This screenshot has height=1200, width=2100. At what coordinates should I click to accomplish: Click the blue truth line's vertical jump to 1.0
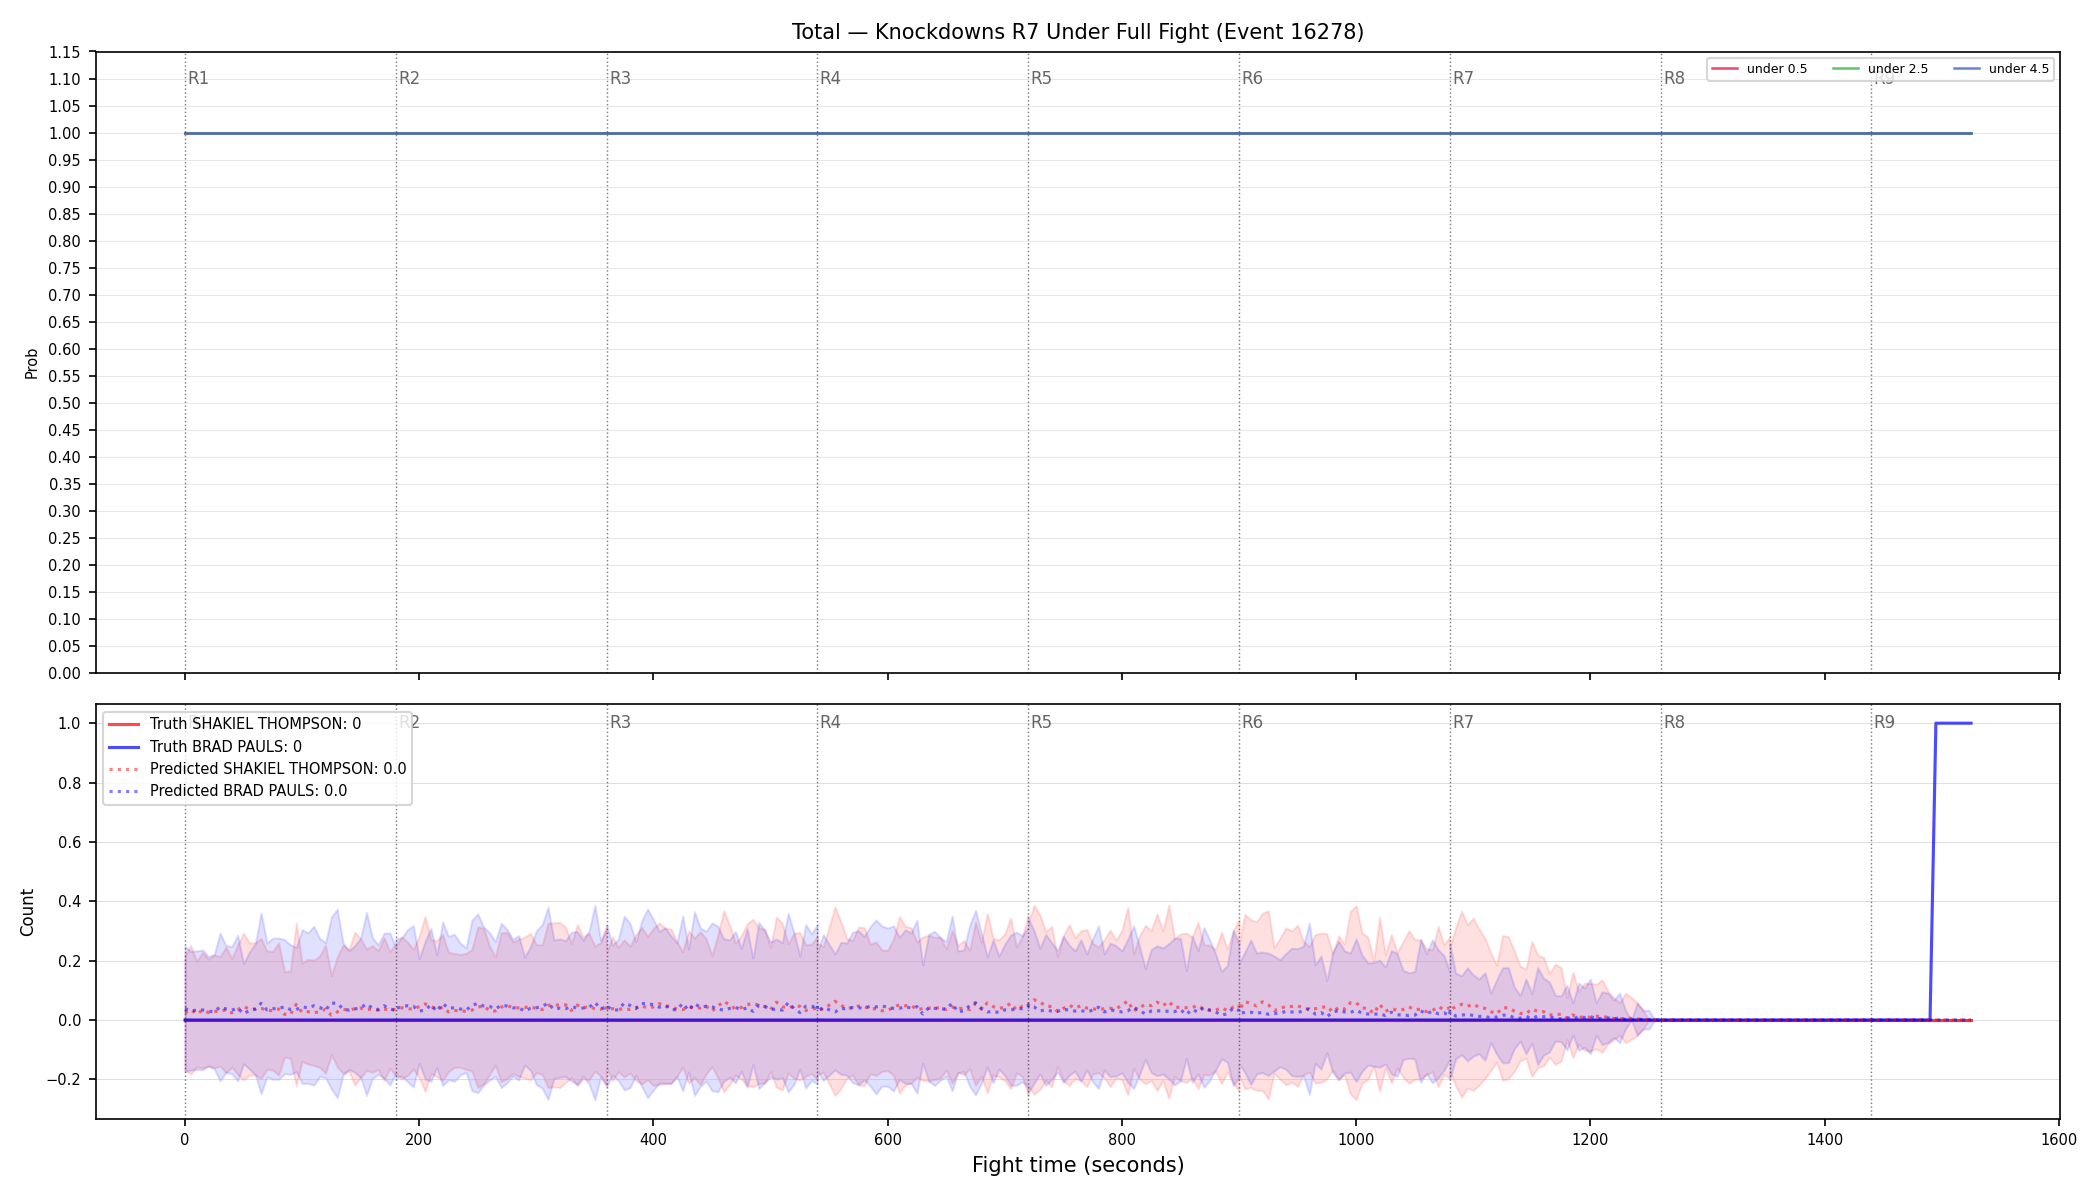1933,871
